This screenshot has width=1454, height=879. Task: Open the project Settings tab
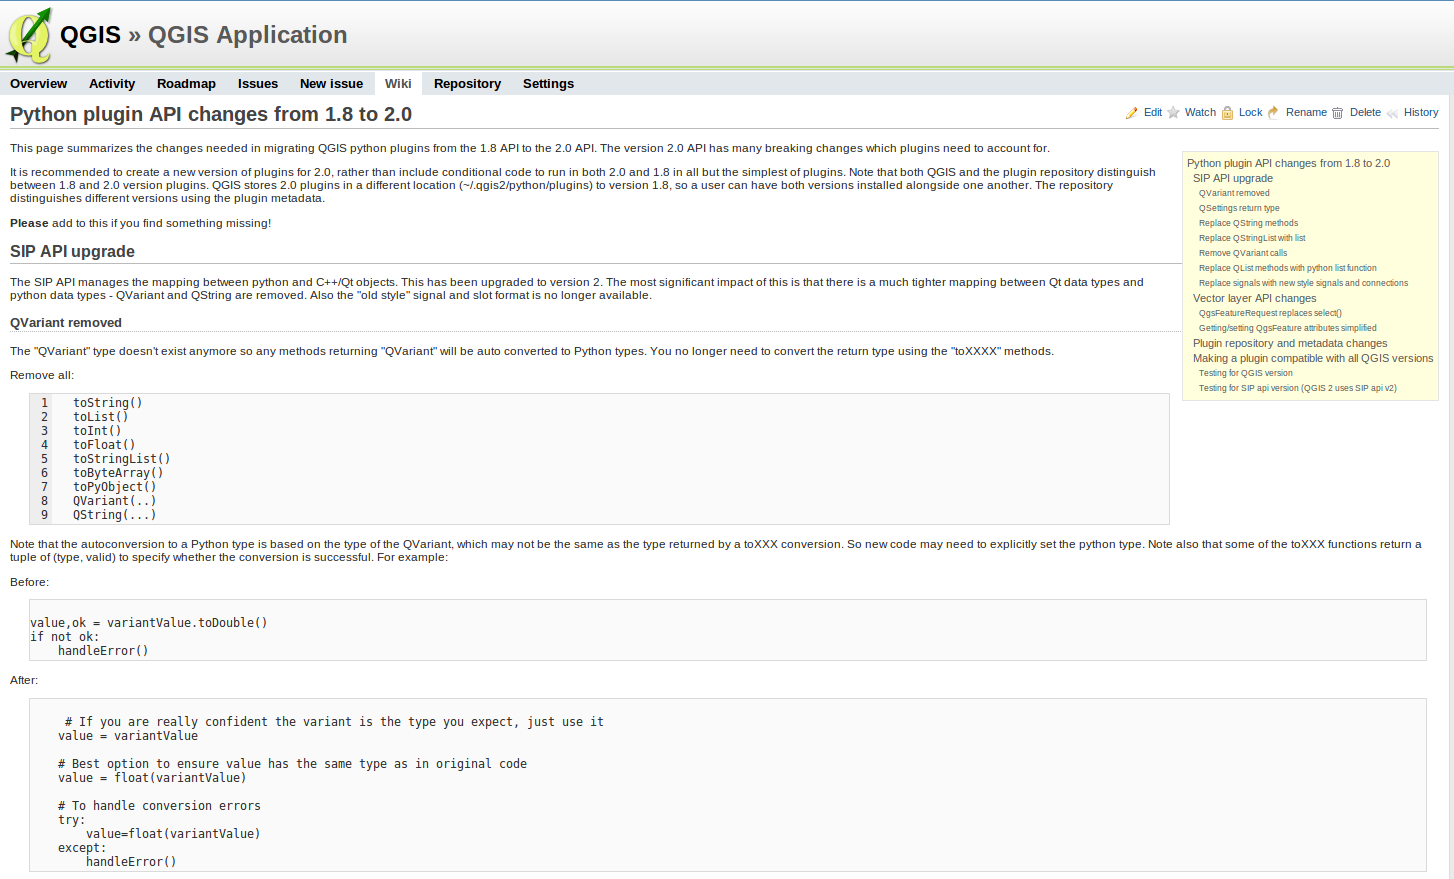pyautogui.click(x=548, y=84)
